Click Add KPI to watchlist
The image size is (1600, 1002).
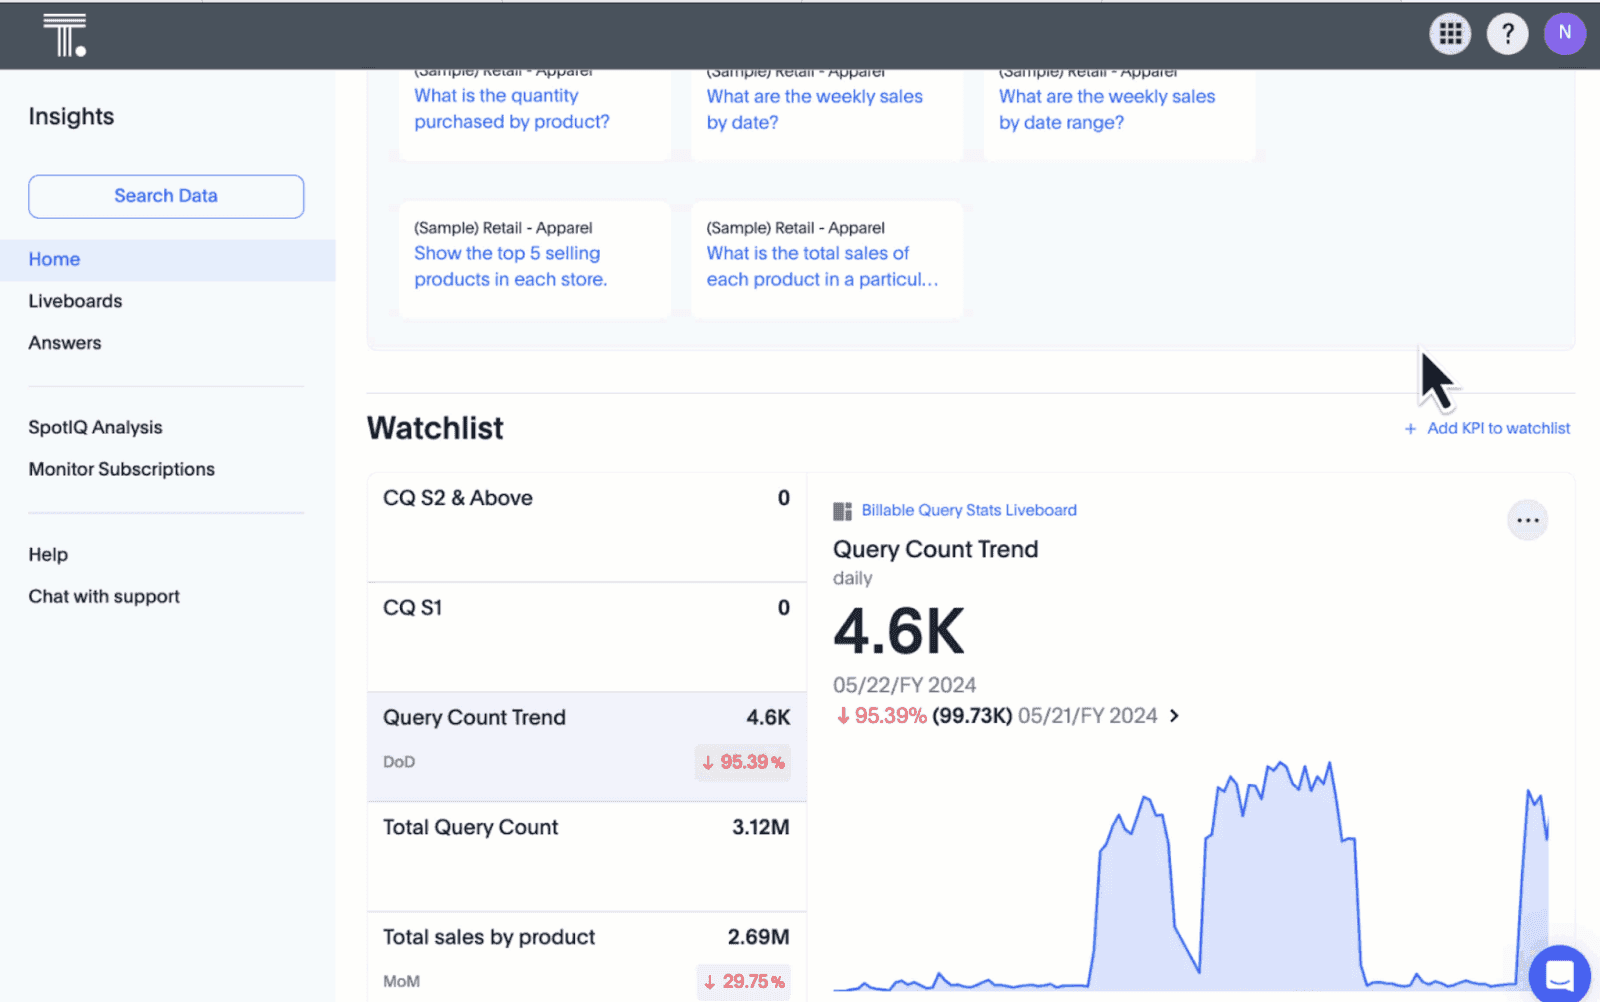1498,428
